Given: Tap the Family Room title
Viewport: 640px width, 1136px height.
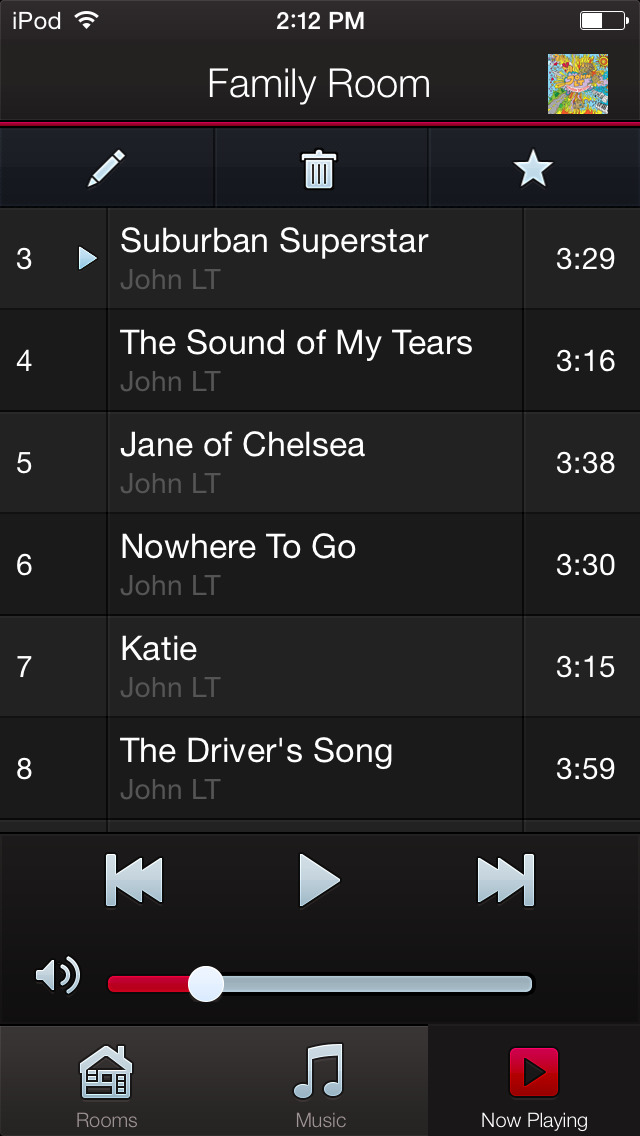Looking at the screenshot, I should pos(319,84).
